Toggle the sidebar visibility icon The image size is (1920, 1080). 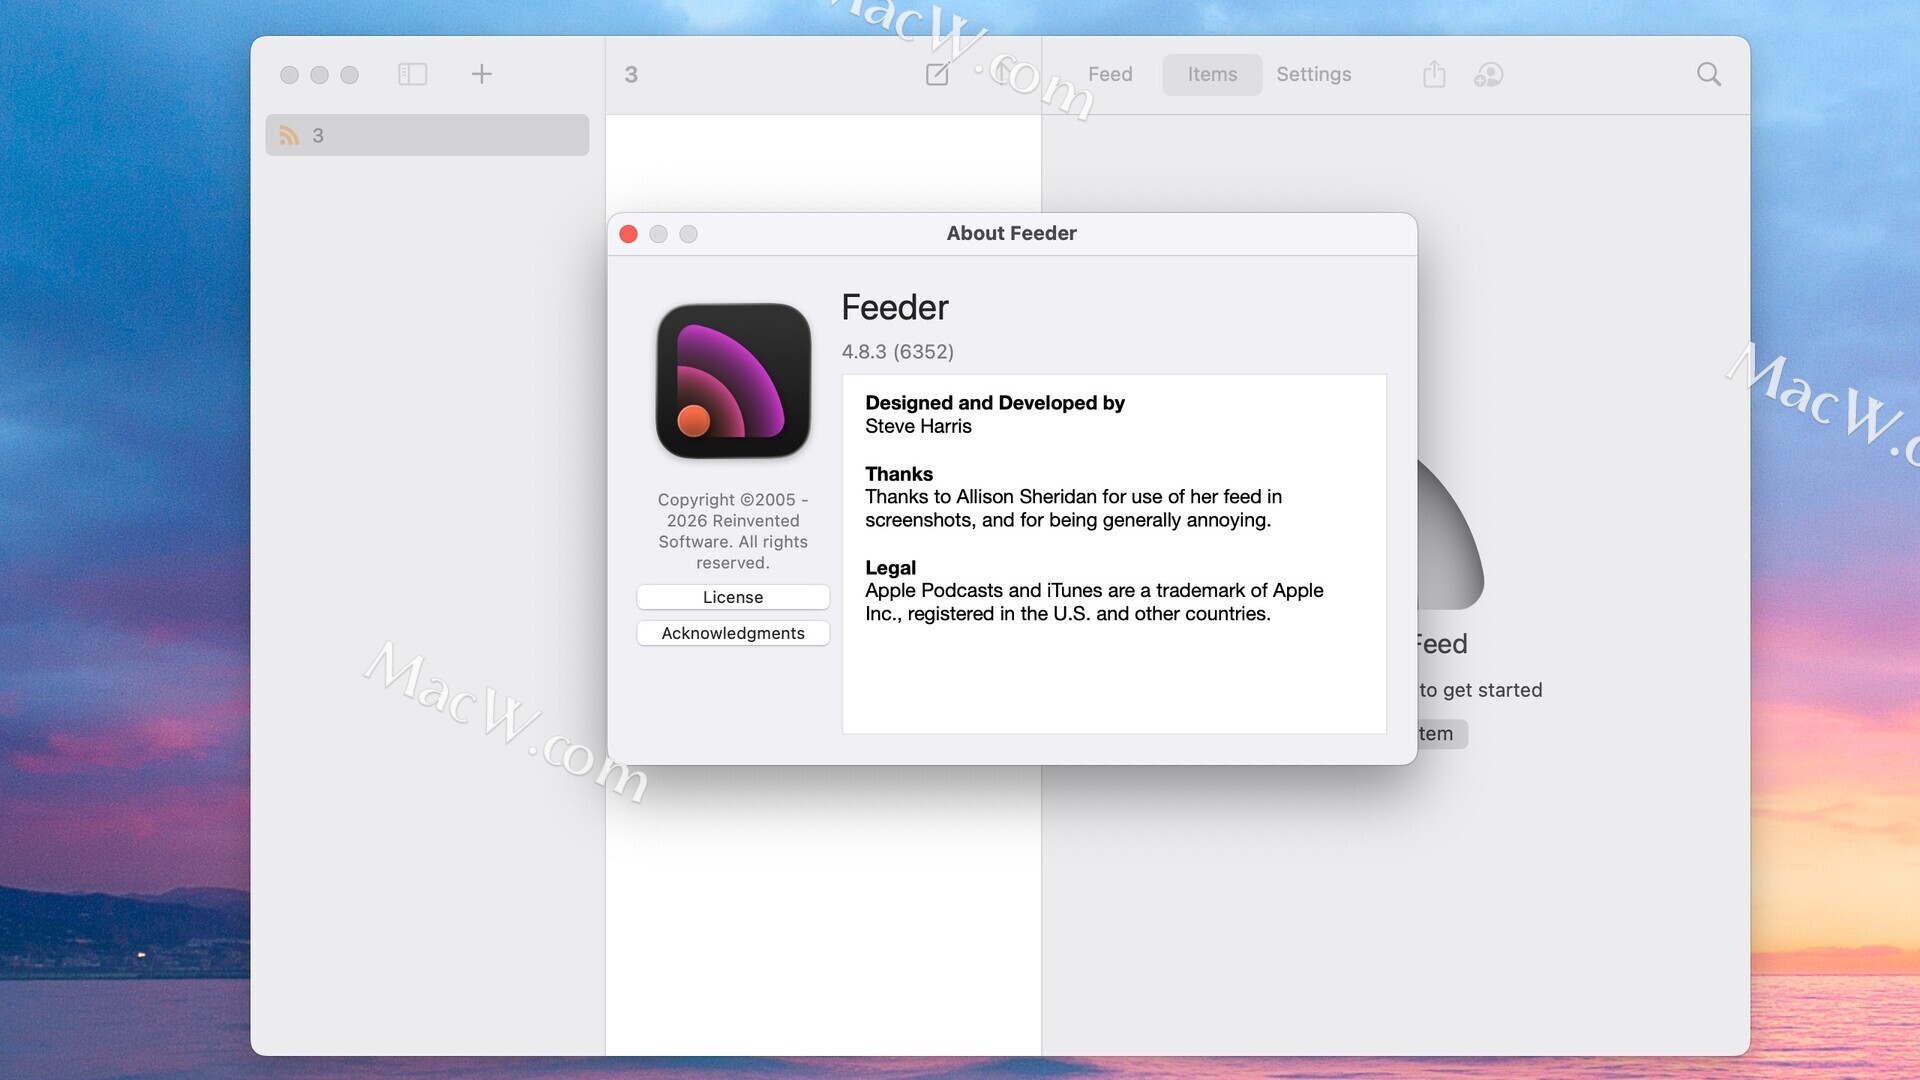coord(412,74)
